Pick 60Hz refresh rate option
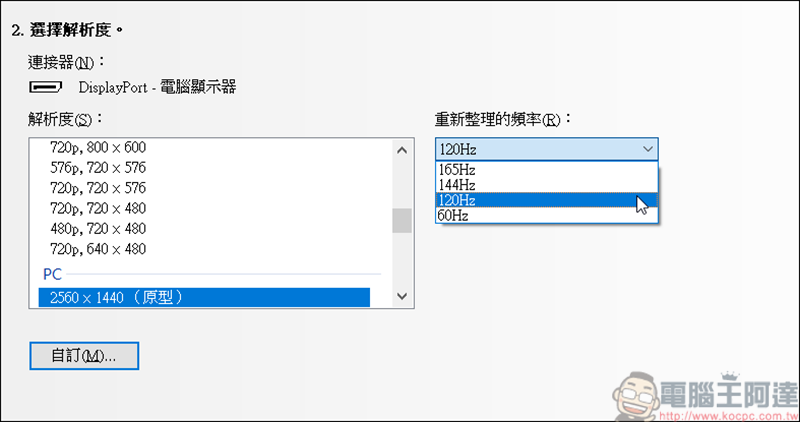The image size is (800, 422). (547, 215)
